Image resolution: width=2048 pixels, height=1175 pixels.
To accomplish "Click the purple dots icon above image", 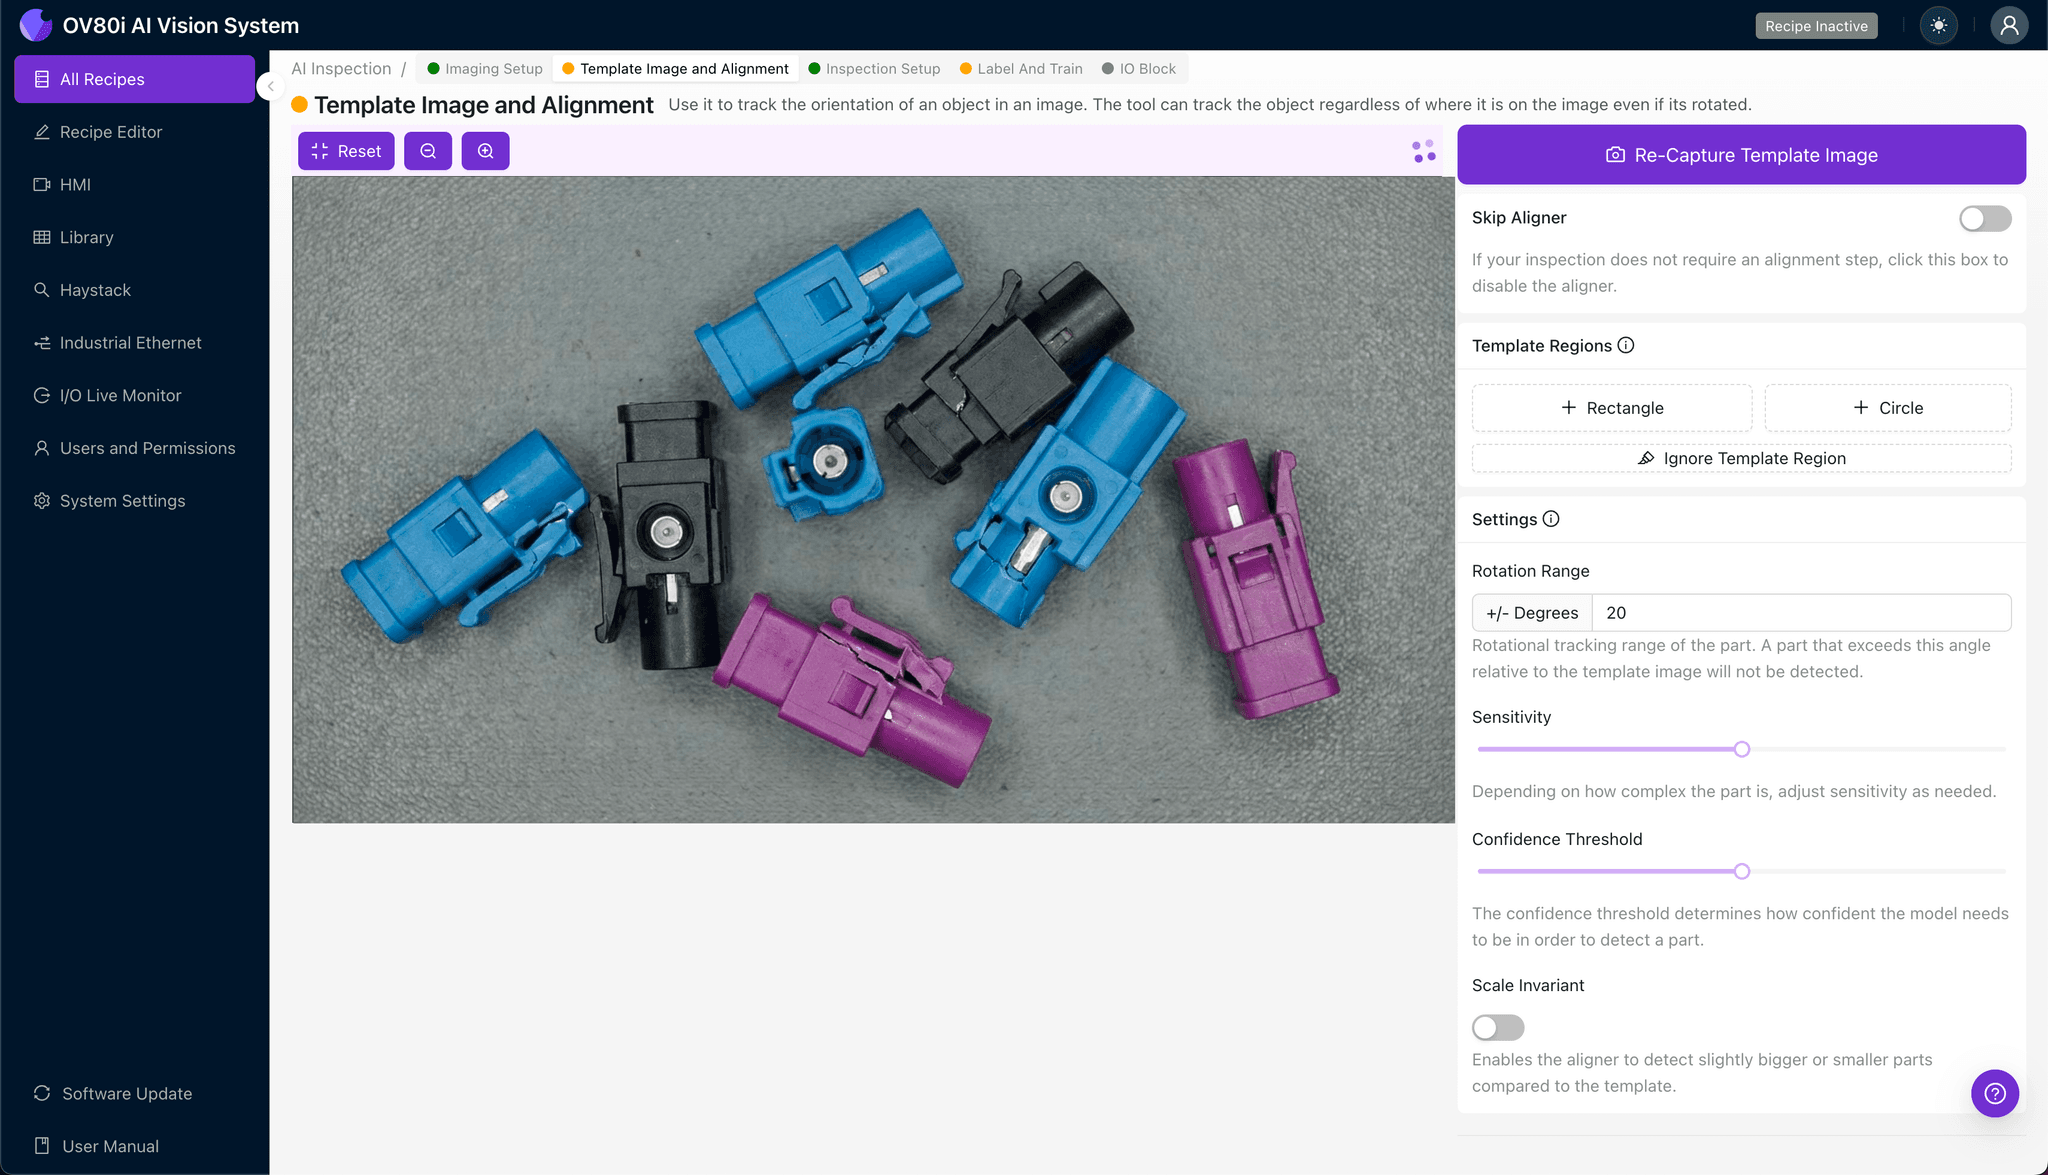I will click(x=1424, y=151).
